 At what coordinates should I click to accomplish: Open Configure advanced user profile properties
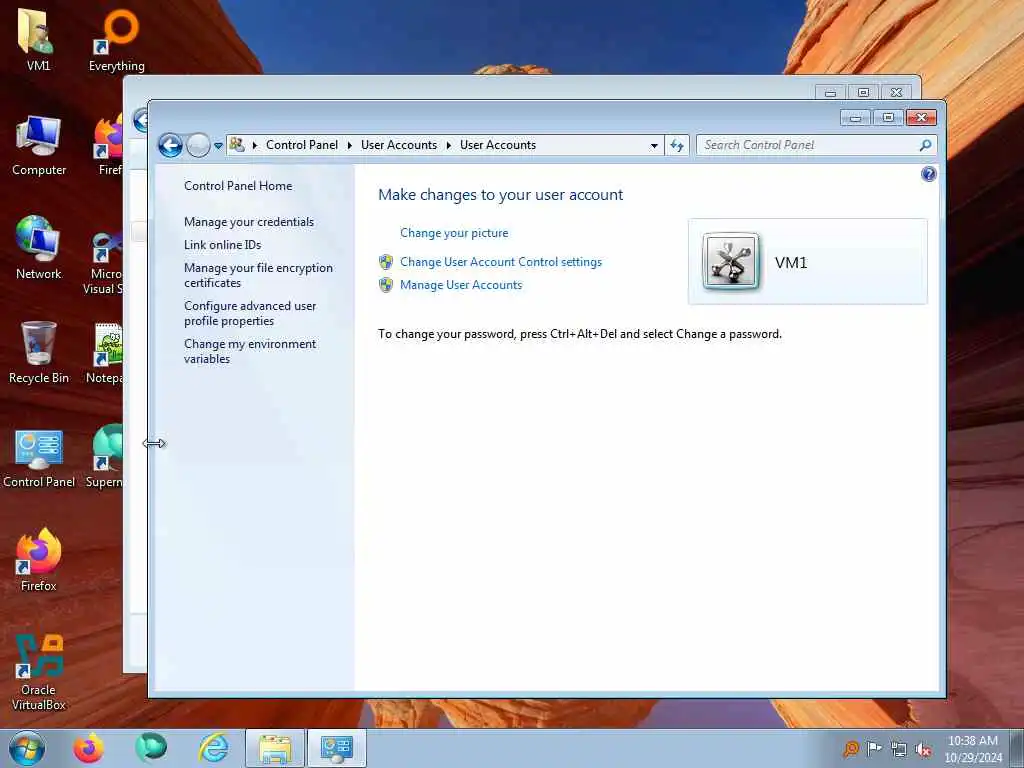coord(249,313)
